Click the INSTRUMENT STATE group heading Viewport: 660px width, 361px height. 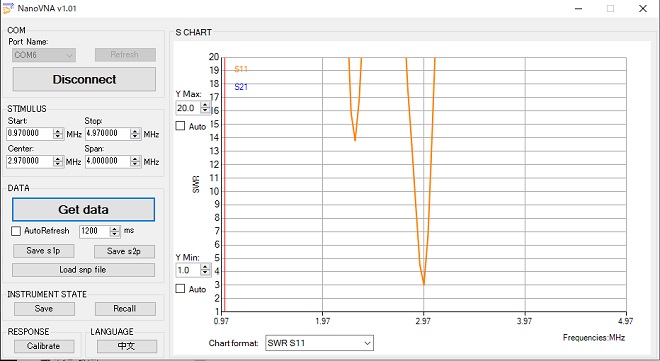coord(47,294)
